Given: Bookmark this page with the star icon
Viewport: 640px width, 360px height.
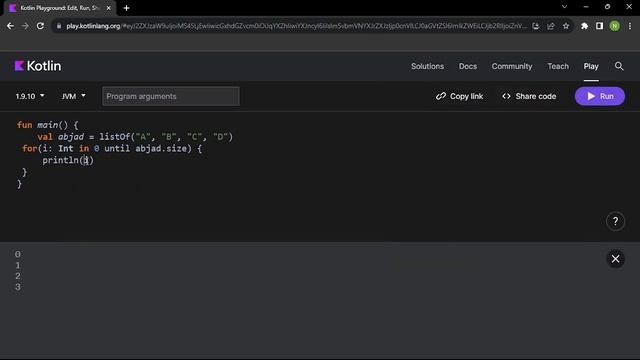Looking at the screenshot, I should [x=566, y=26].
